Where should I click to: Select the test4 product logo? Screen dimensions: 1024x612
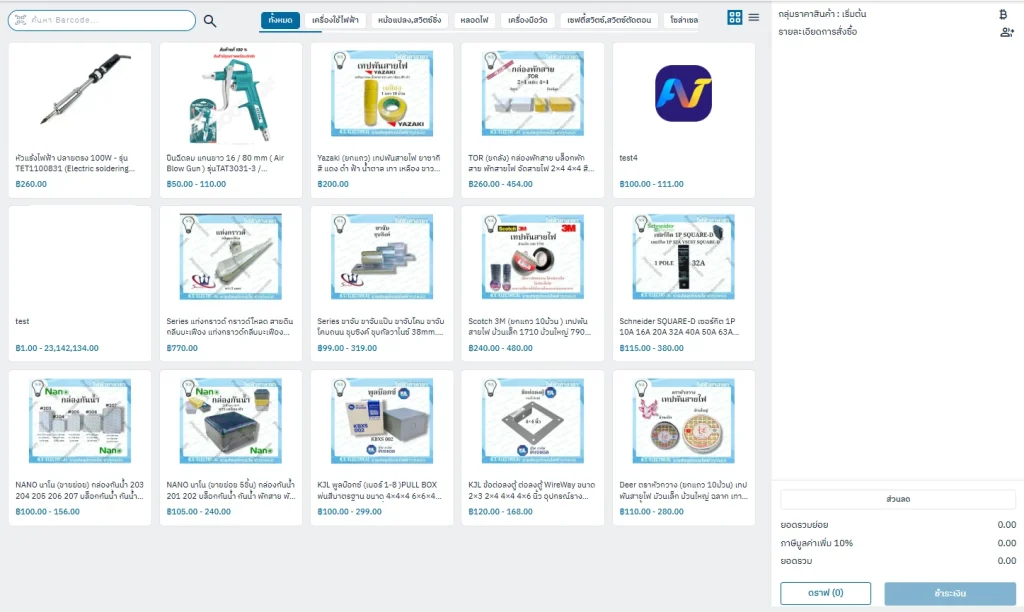tap(683, 97)
